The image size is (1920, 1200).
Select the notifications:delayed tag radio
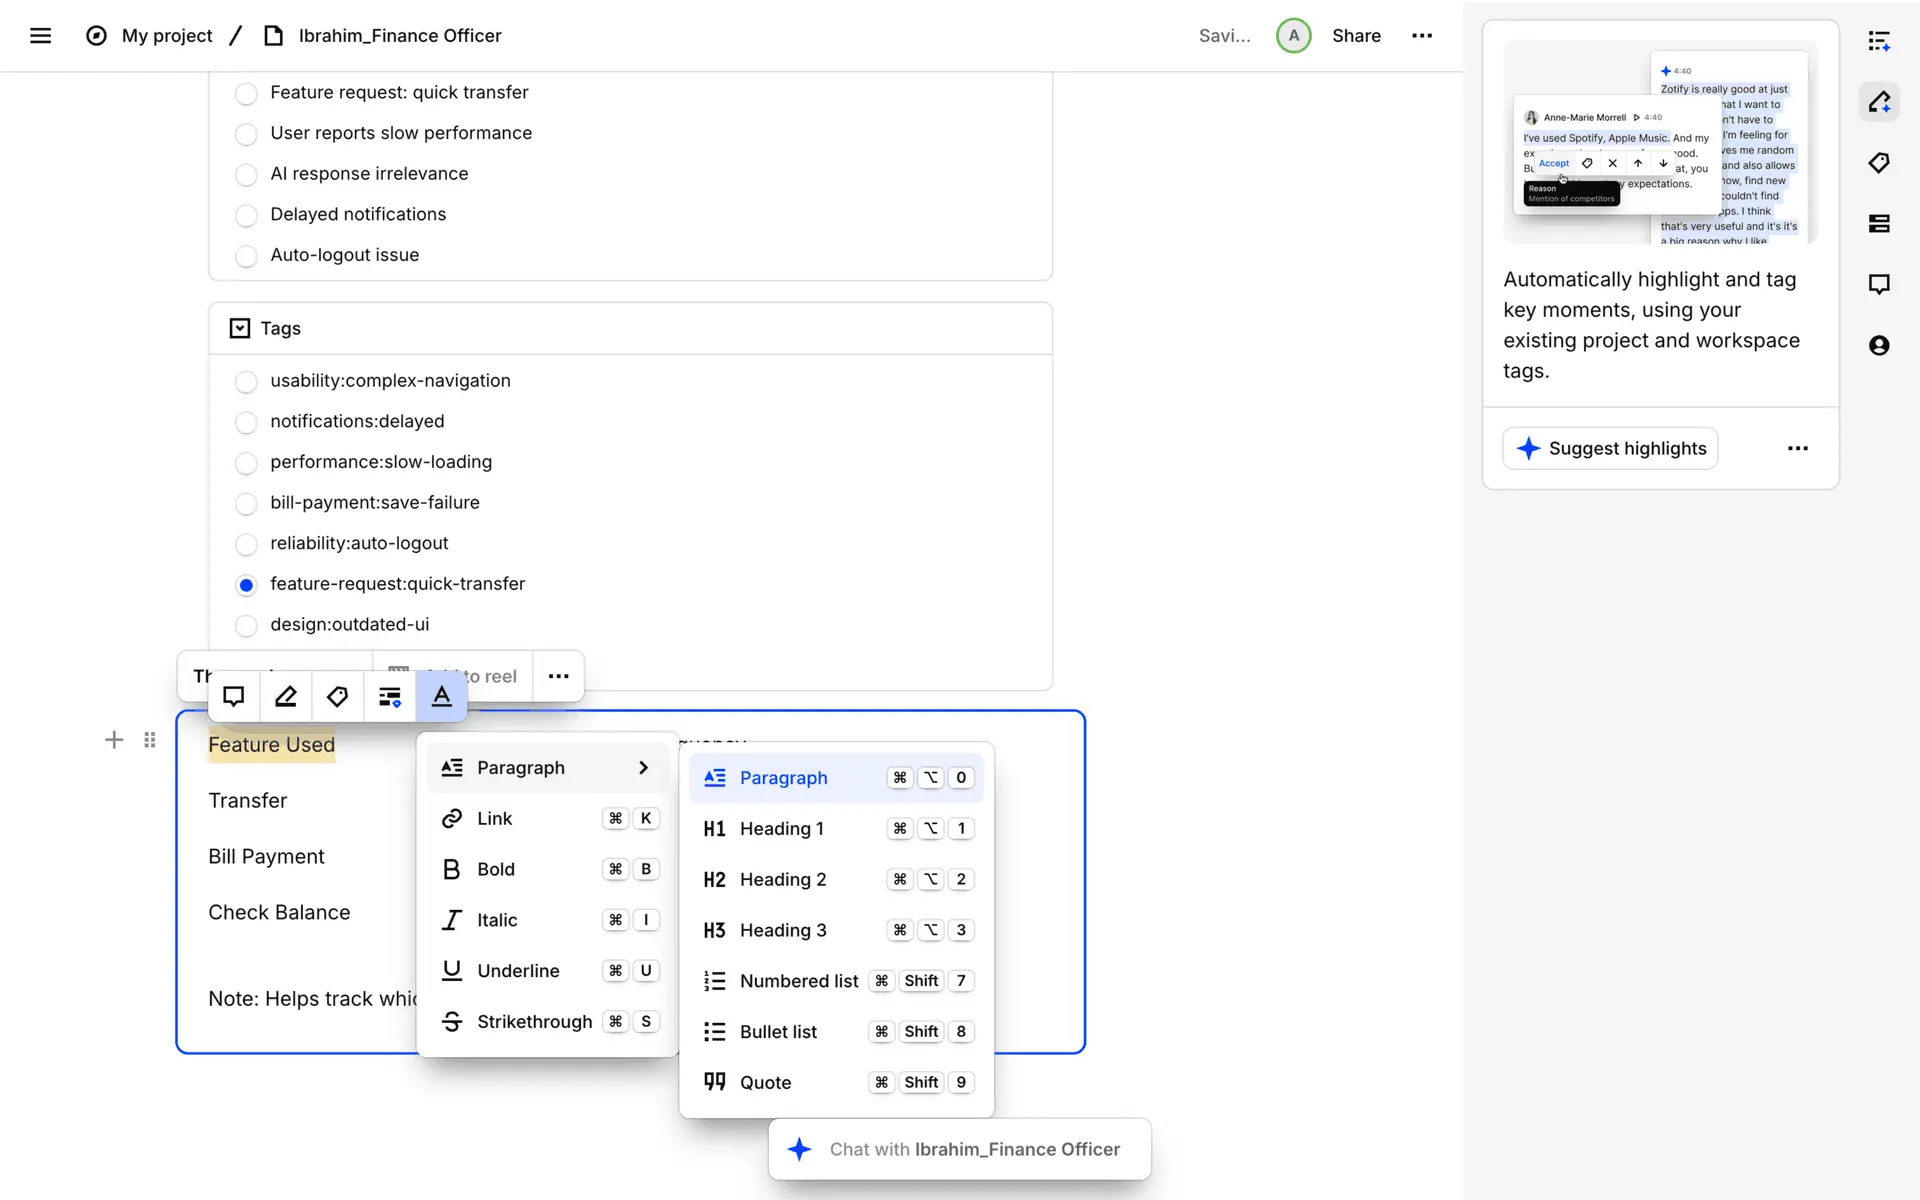(x=246, y=422)
